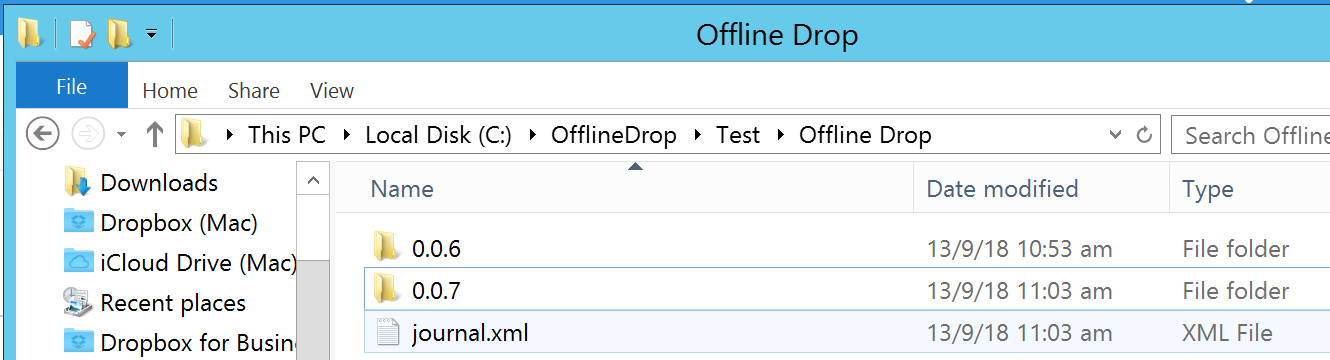Click the 13/9/18 10:53 am date
1330x360 pixels.
[x=1019, y=249]
